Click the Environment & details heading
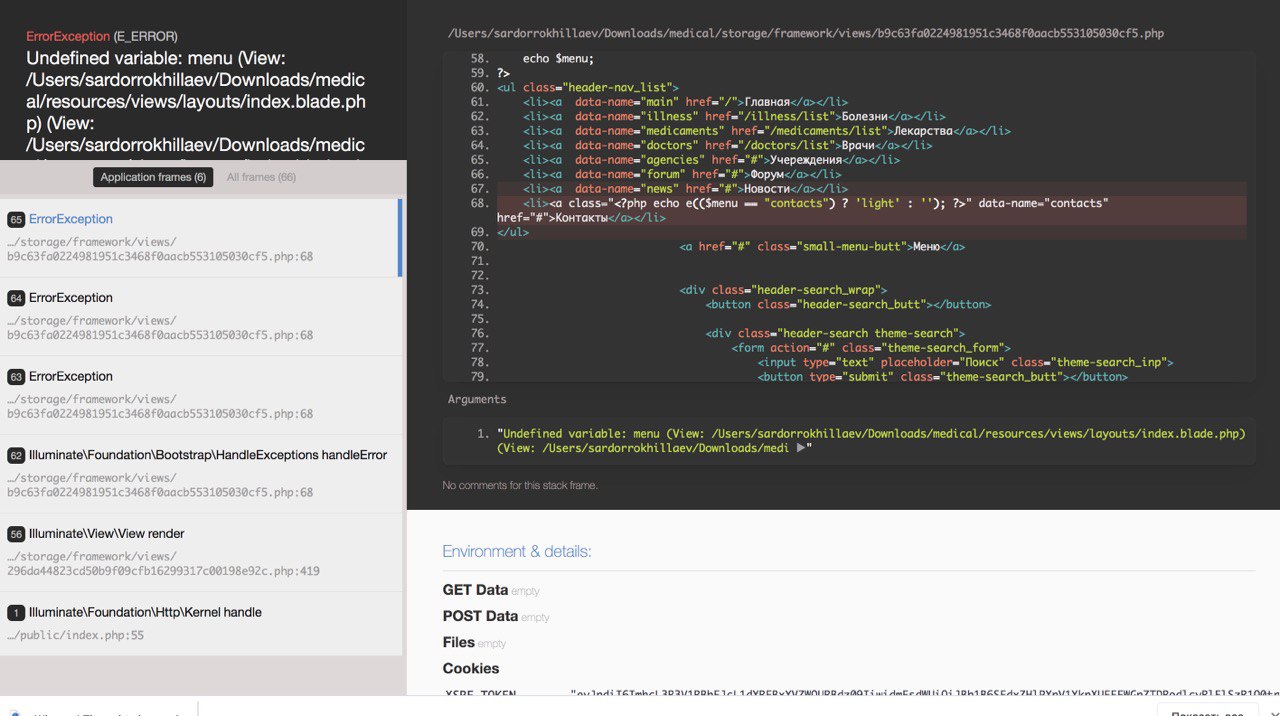1280x716 pixels. [x=517, y=552]
